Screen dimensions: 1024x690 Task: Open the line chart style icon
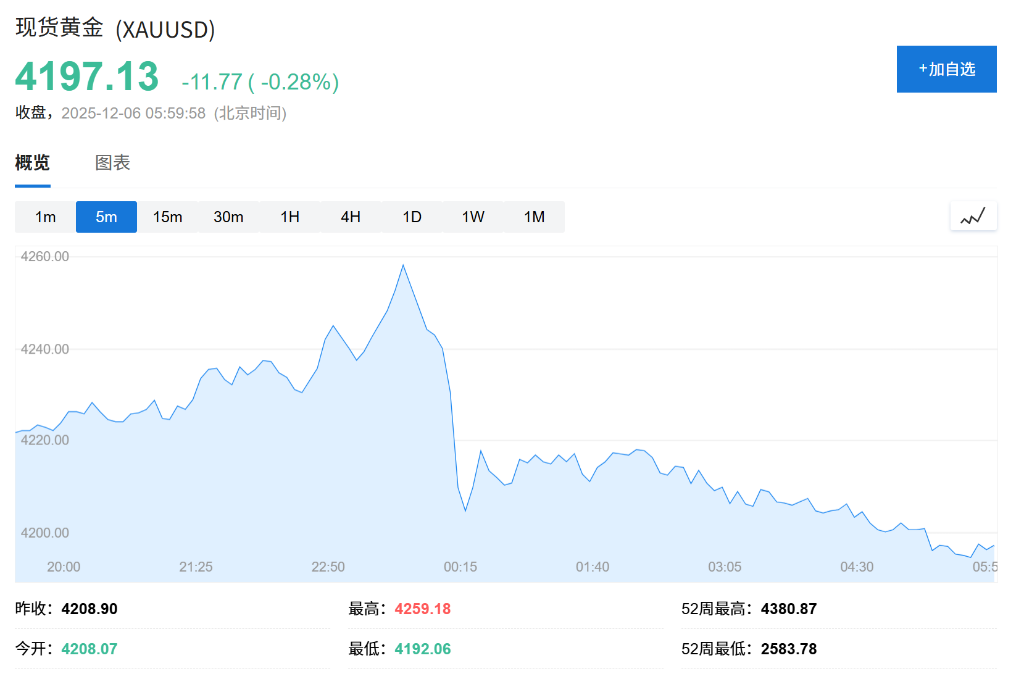coord(972,215)
